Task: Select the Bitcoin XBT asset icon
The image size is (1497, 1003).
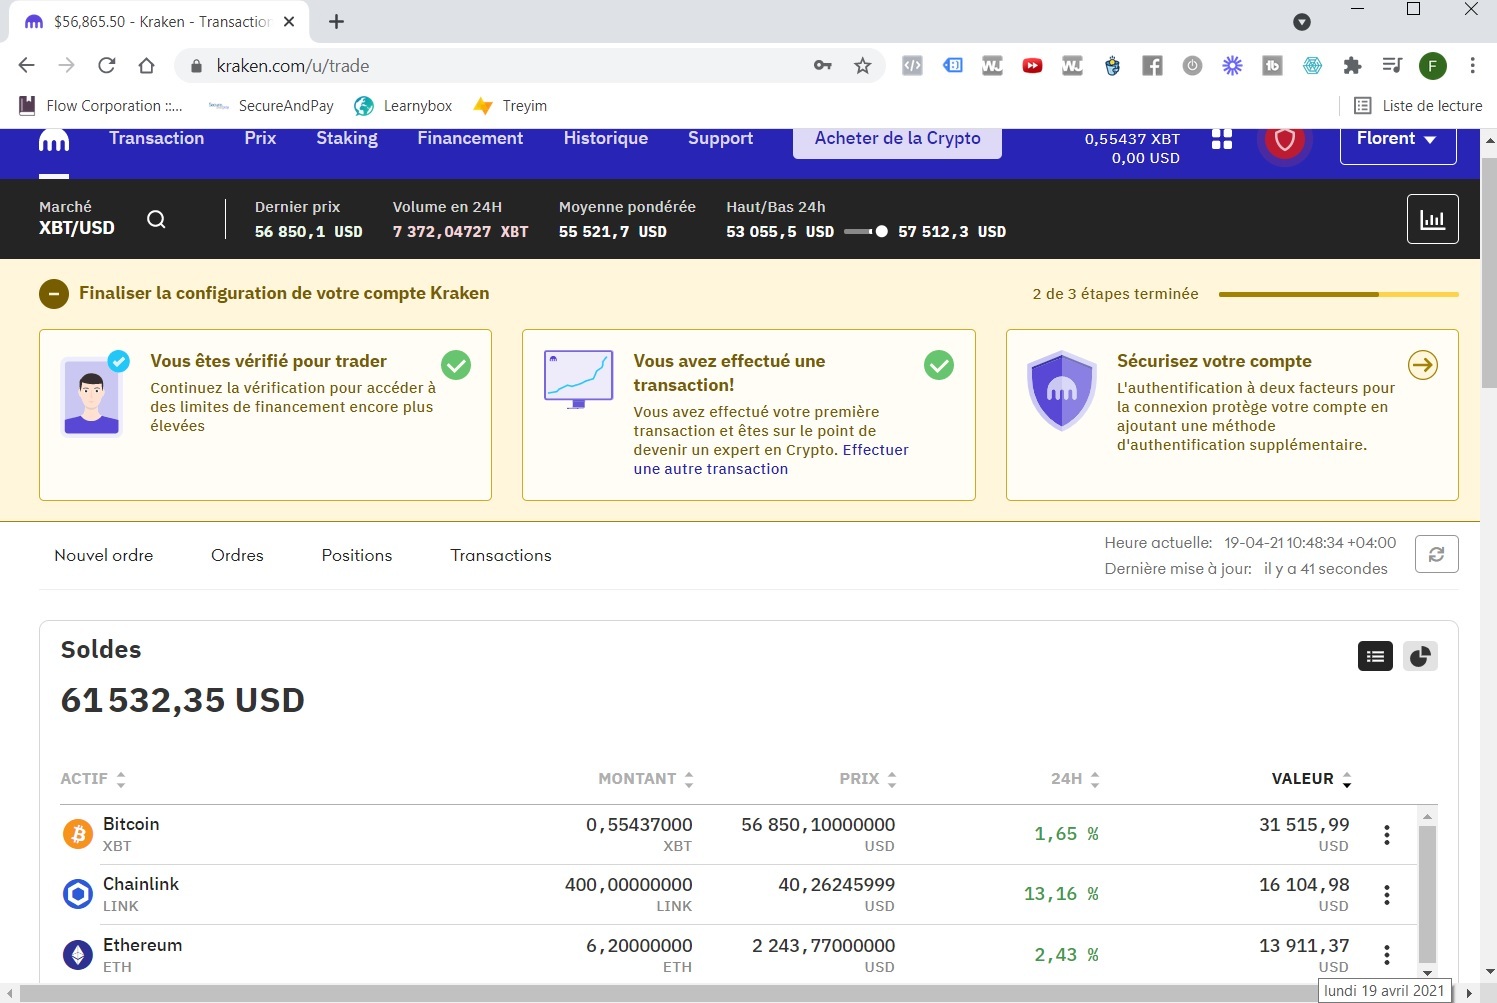Action: 77,833
